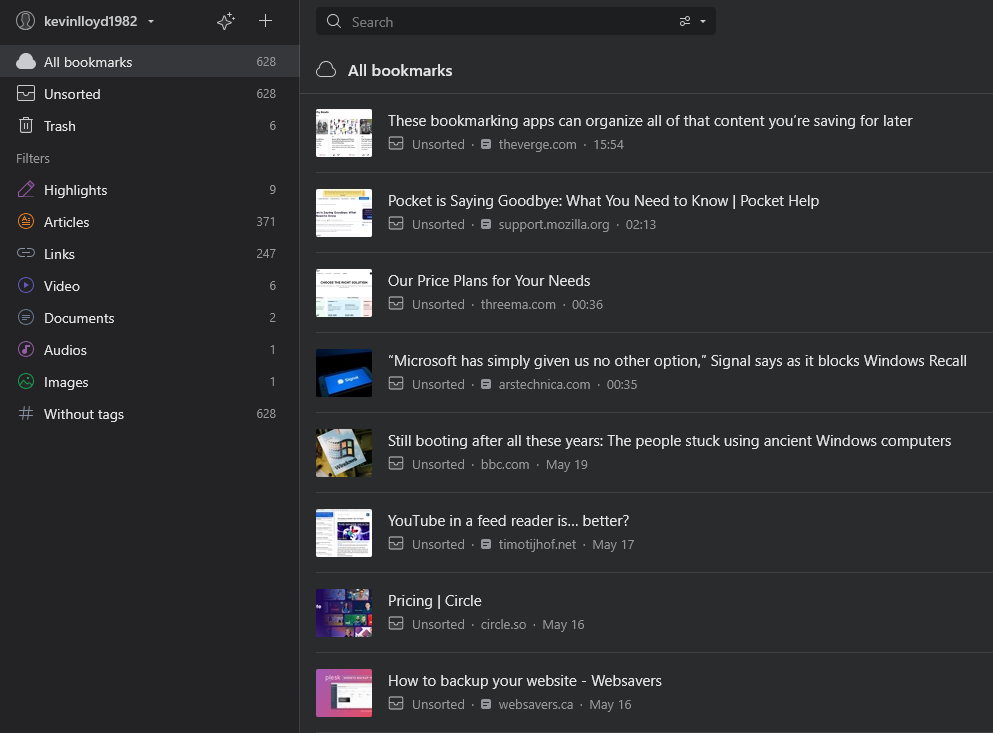Click the user avatar icon
Image resolution: width=993 pixels, height=733 pixels.
[x=25, y=21]
